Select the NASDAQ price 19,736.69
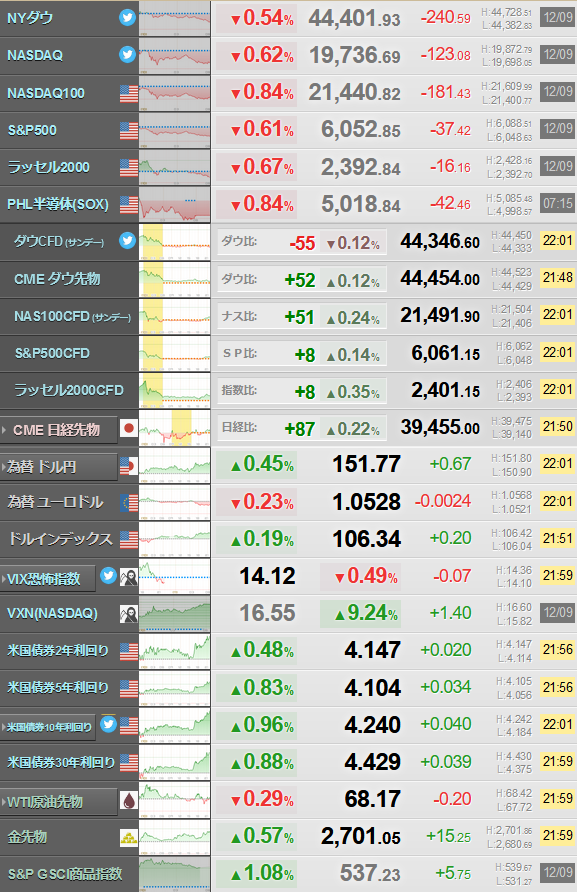 coord(355,56)
